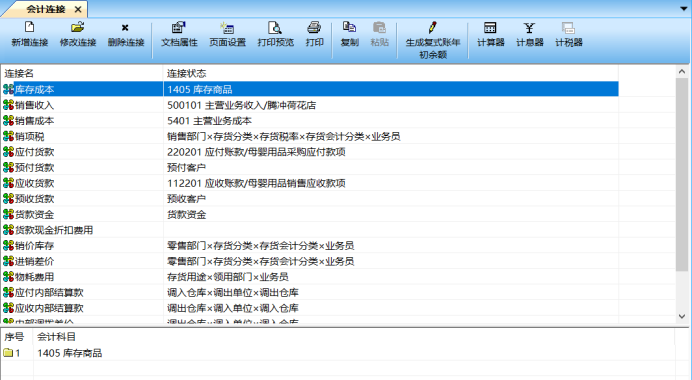Click the icon beside 应收货款
This screenshot has height=380, width=692.
click(x=8, y=183)
